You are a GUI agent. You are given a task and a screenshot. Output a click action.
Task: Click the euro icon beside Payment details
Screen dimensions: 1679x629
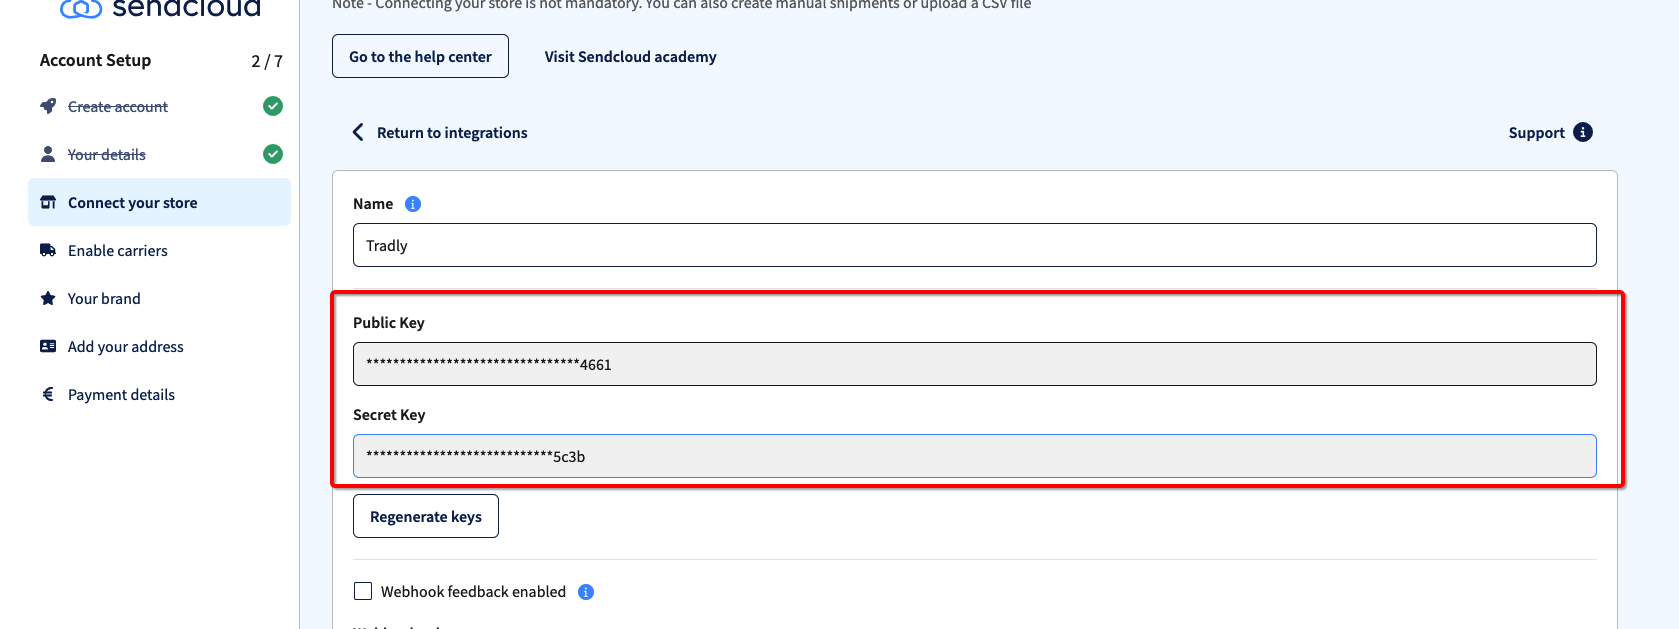[48, 395]
